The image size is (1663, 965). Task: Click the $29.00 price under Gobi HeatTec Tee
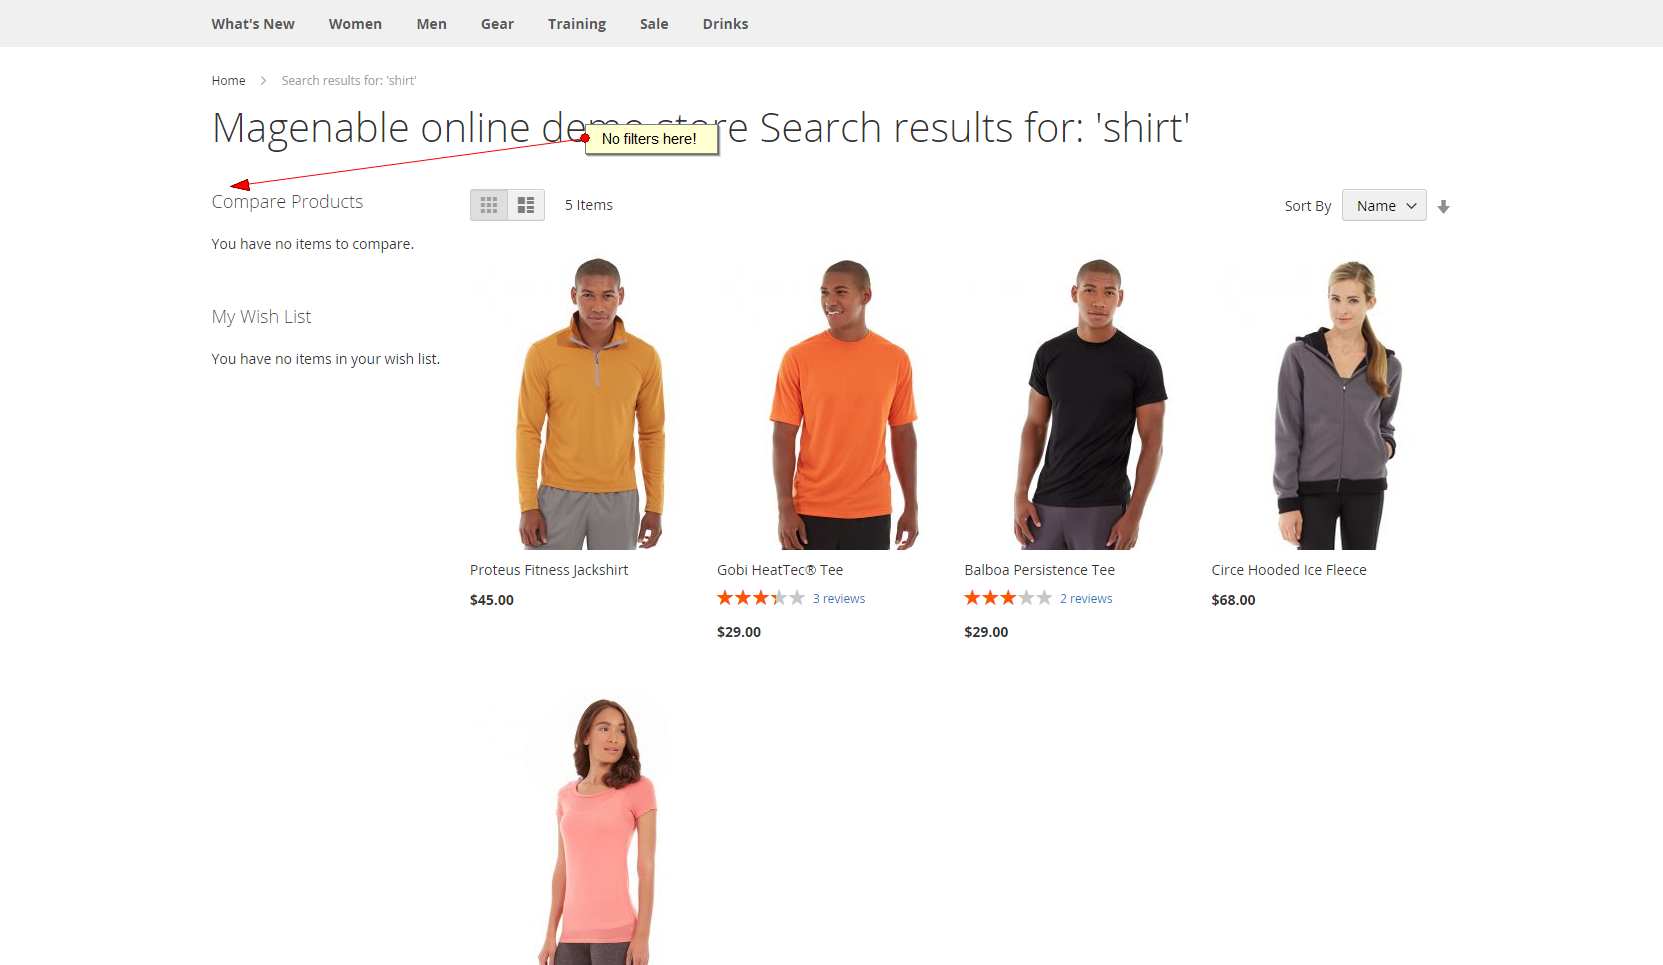pyautogui.click(x=739, y=632)
